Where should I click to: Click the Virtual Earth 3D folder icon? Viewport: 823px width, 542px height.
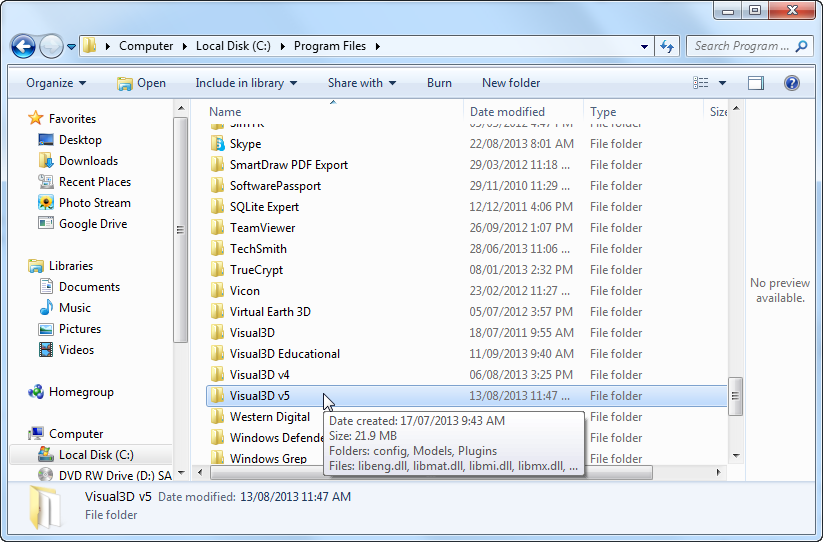coord(217,311)
